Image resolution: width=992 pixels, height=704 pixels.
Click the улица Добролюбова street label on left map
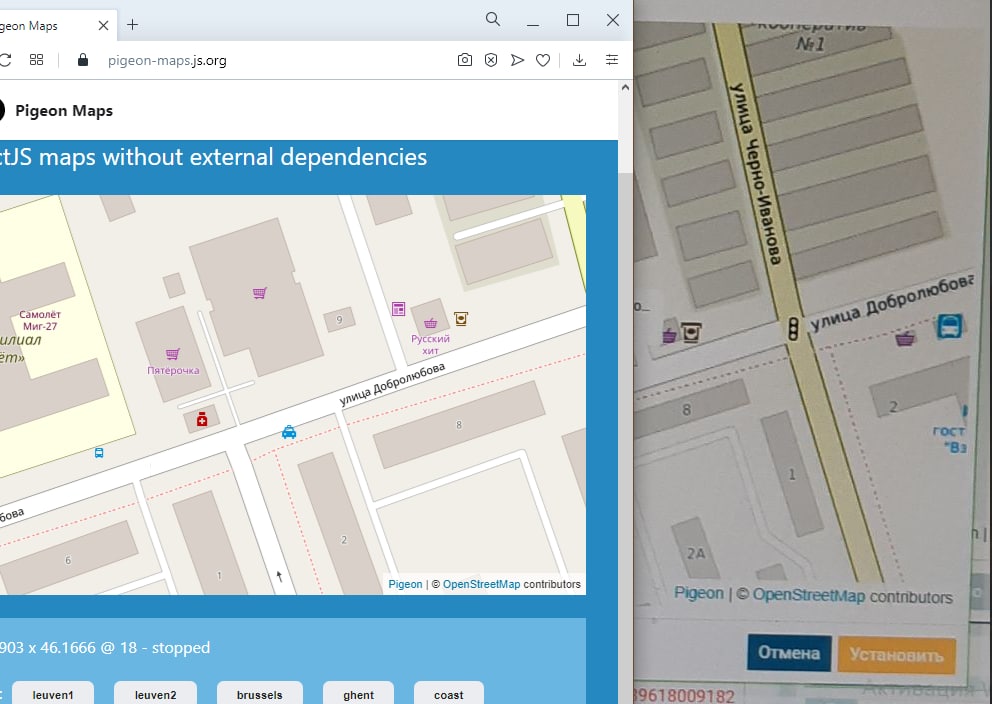coord(392,384)
